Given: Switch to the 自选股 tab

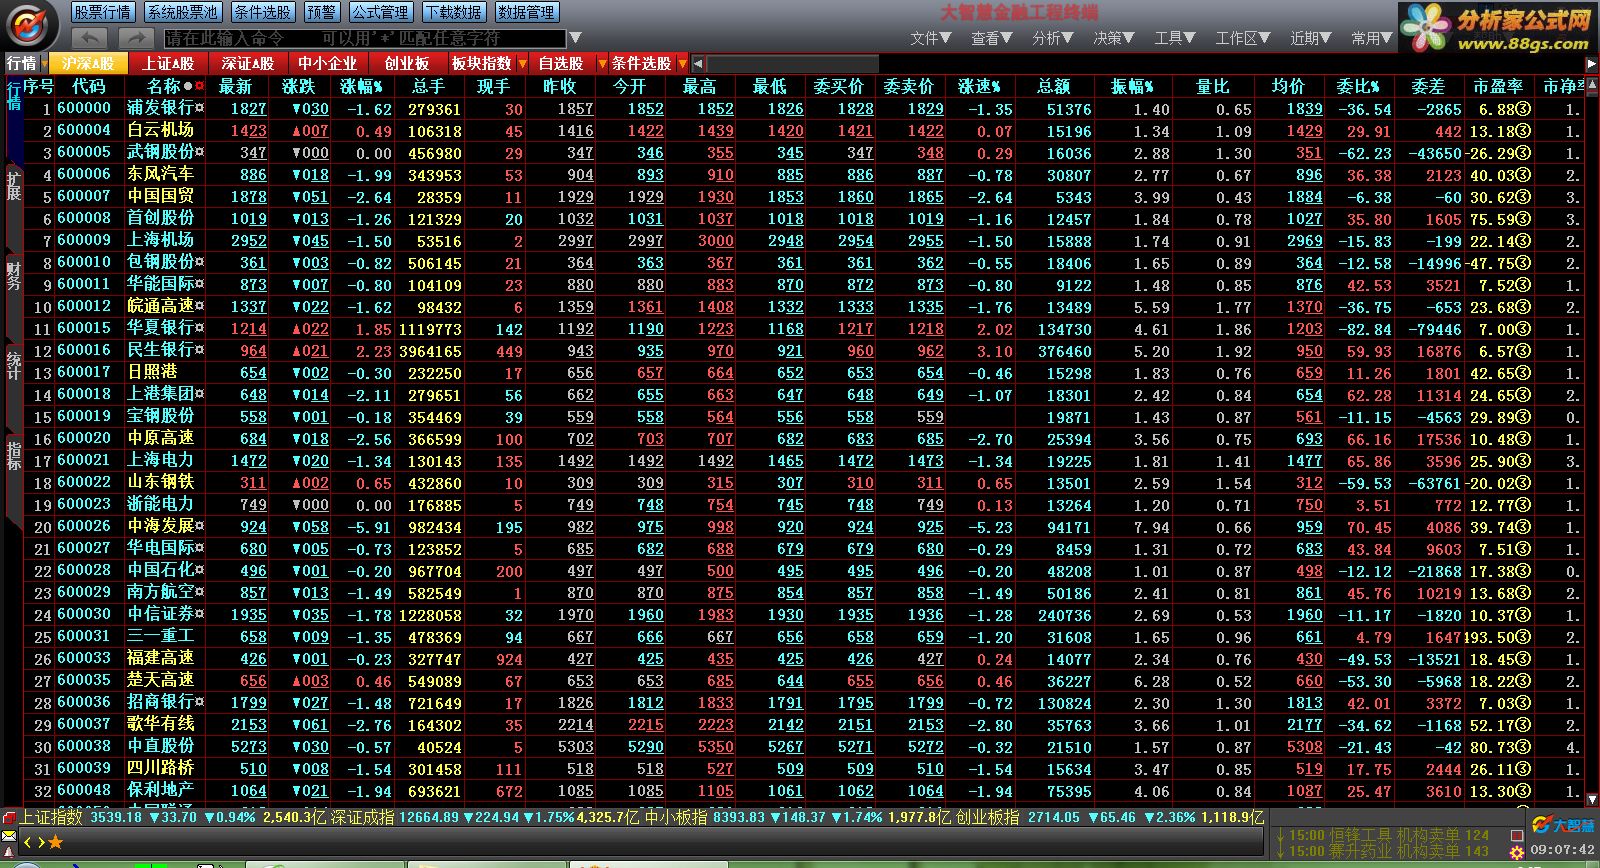Looking at the screenshot, I should tap(561, 63).
